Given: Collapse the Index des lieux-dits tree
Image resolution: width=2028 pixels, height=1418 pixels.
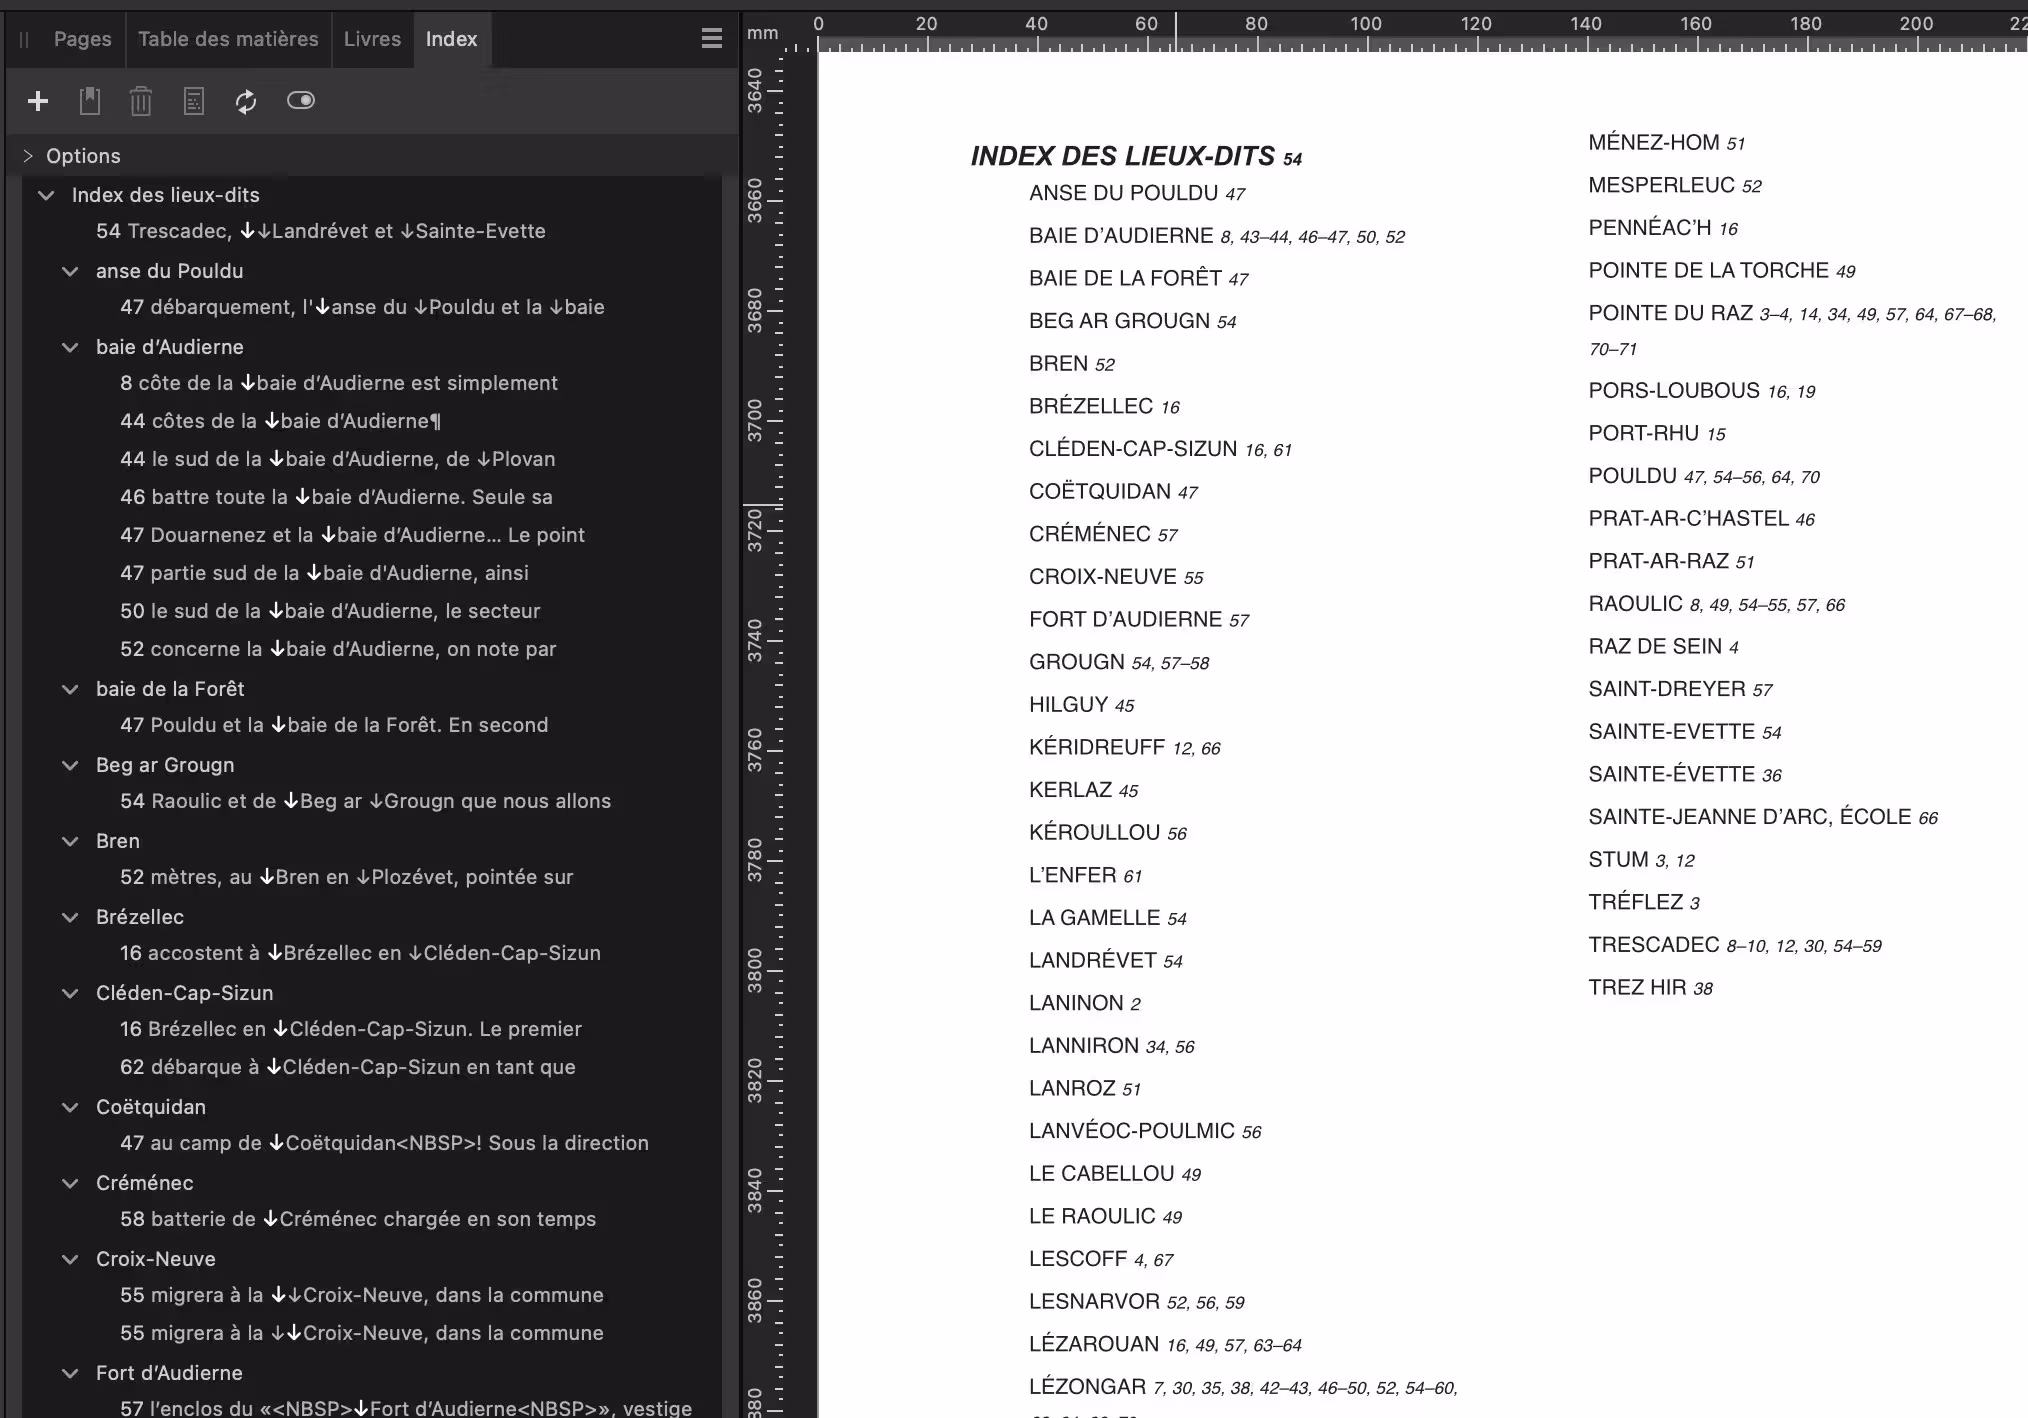Looking at the screenshot, I should [x=46, y=195].
